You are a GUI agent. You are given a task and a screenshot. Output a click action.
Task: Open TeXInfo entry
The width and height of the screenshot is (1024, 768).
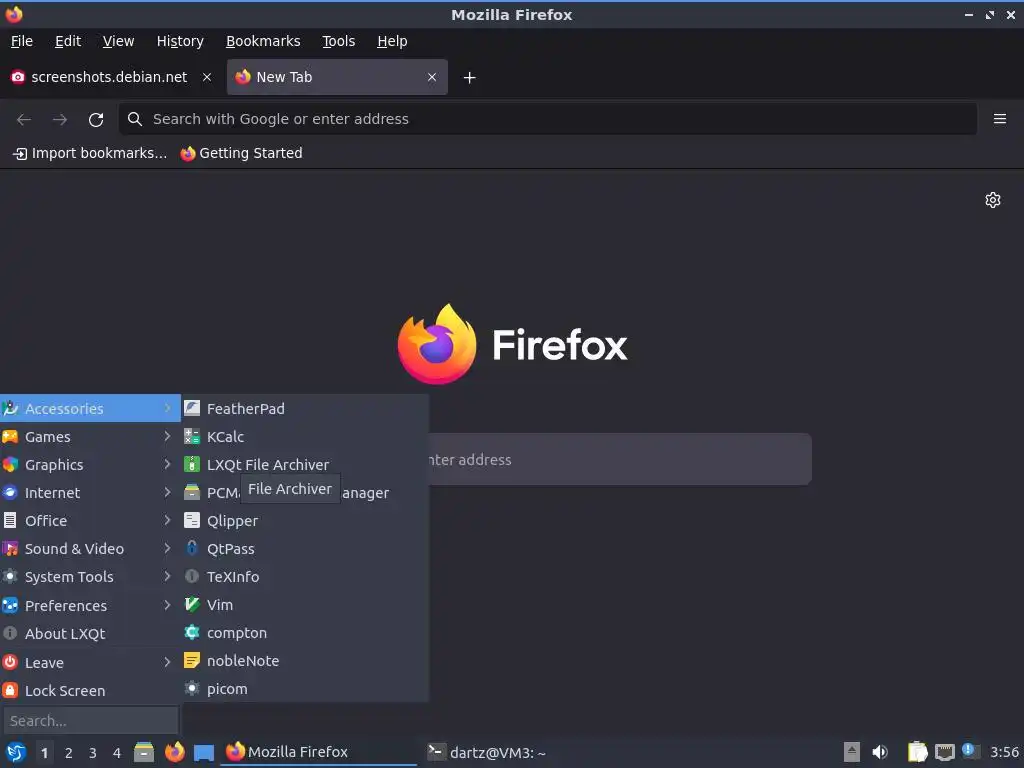click(305, 577)
